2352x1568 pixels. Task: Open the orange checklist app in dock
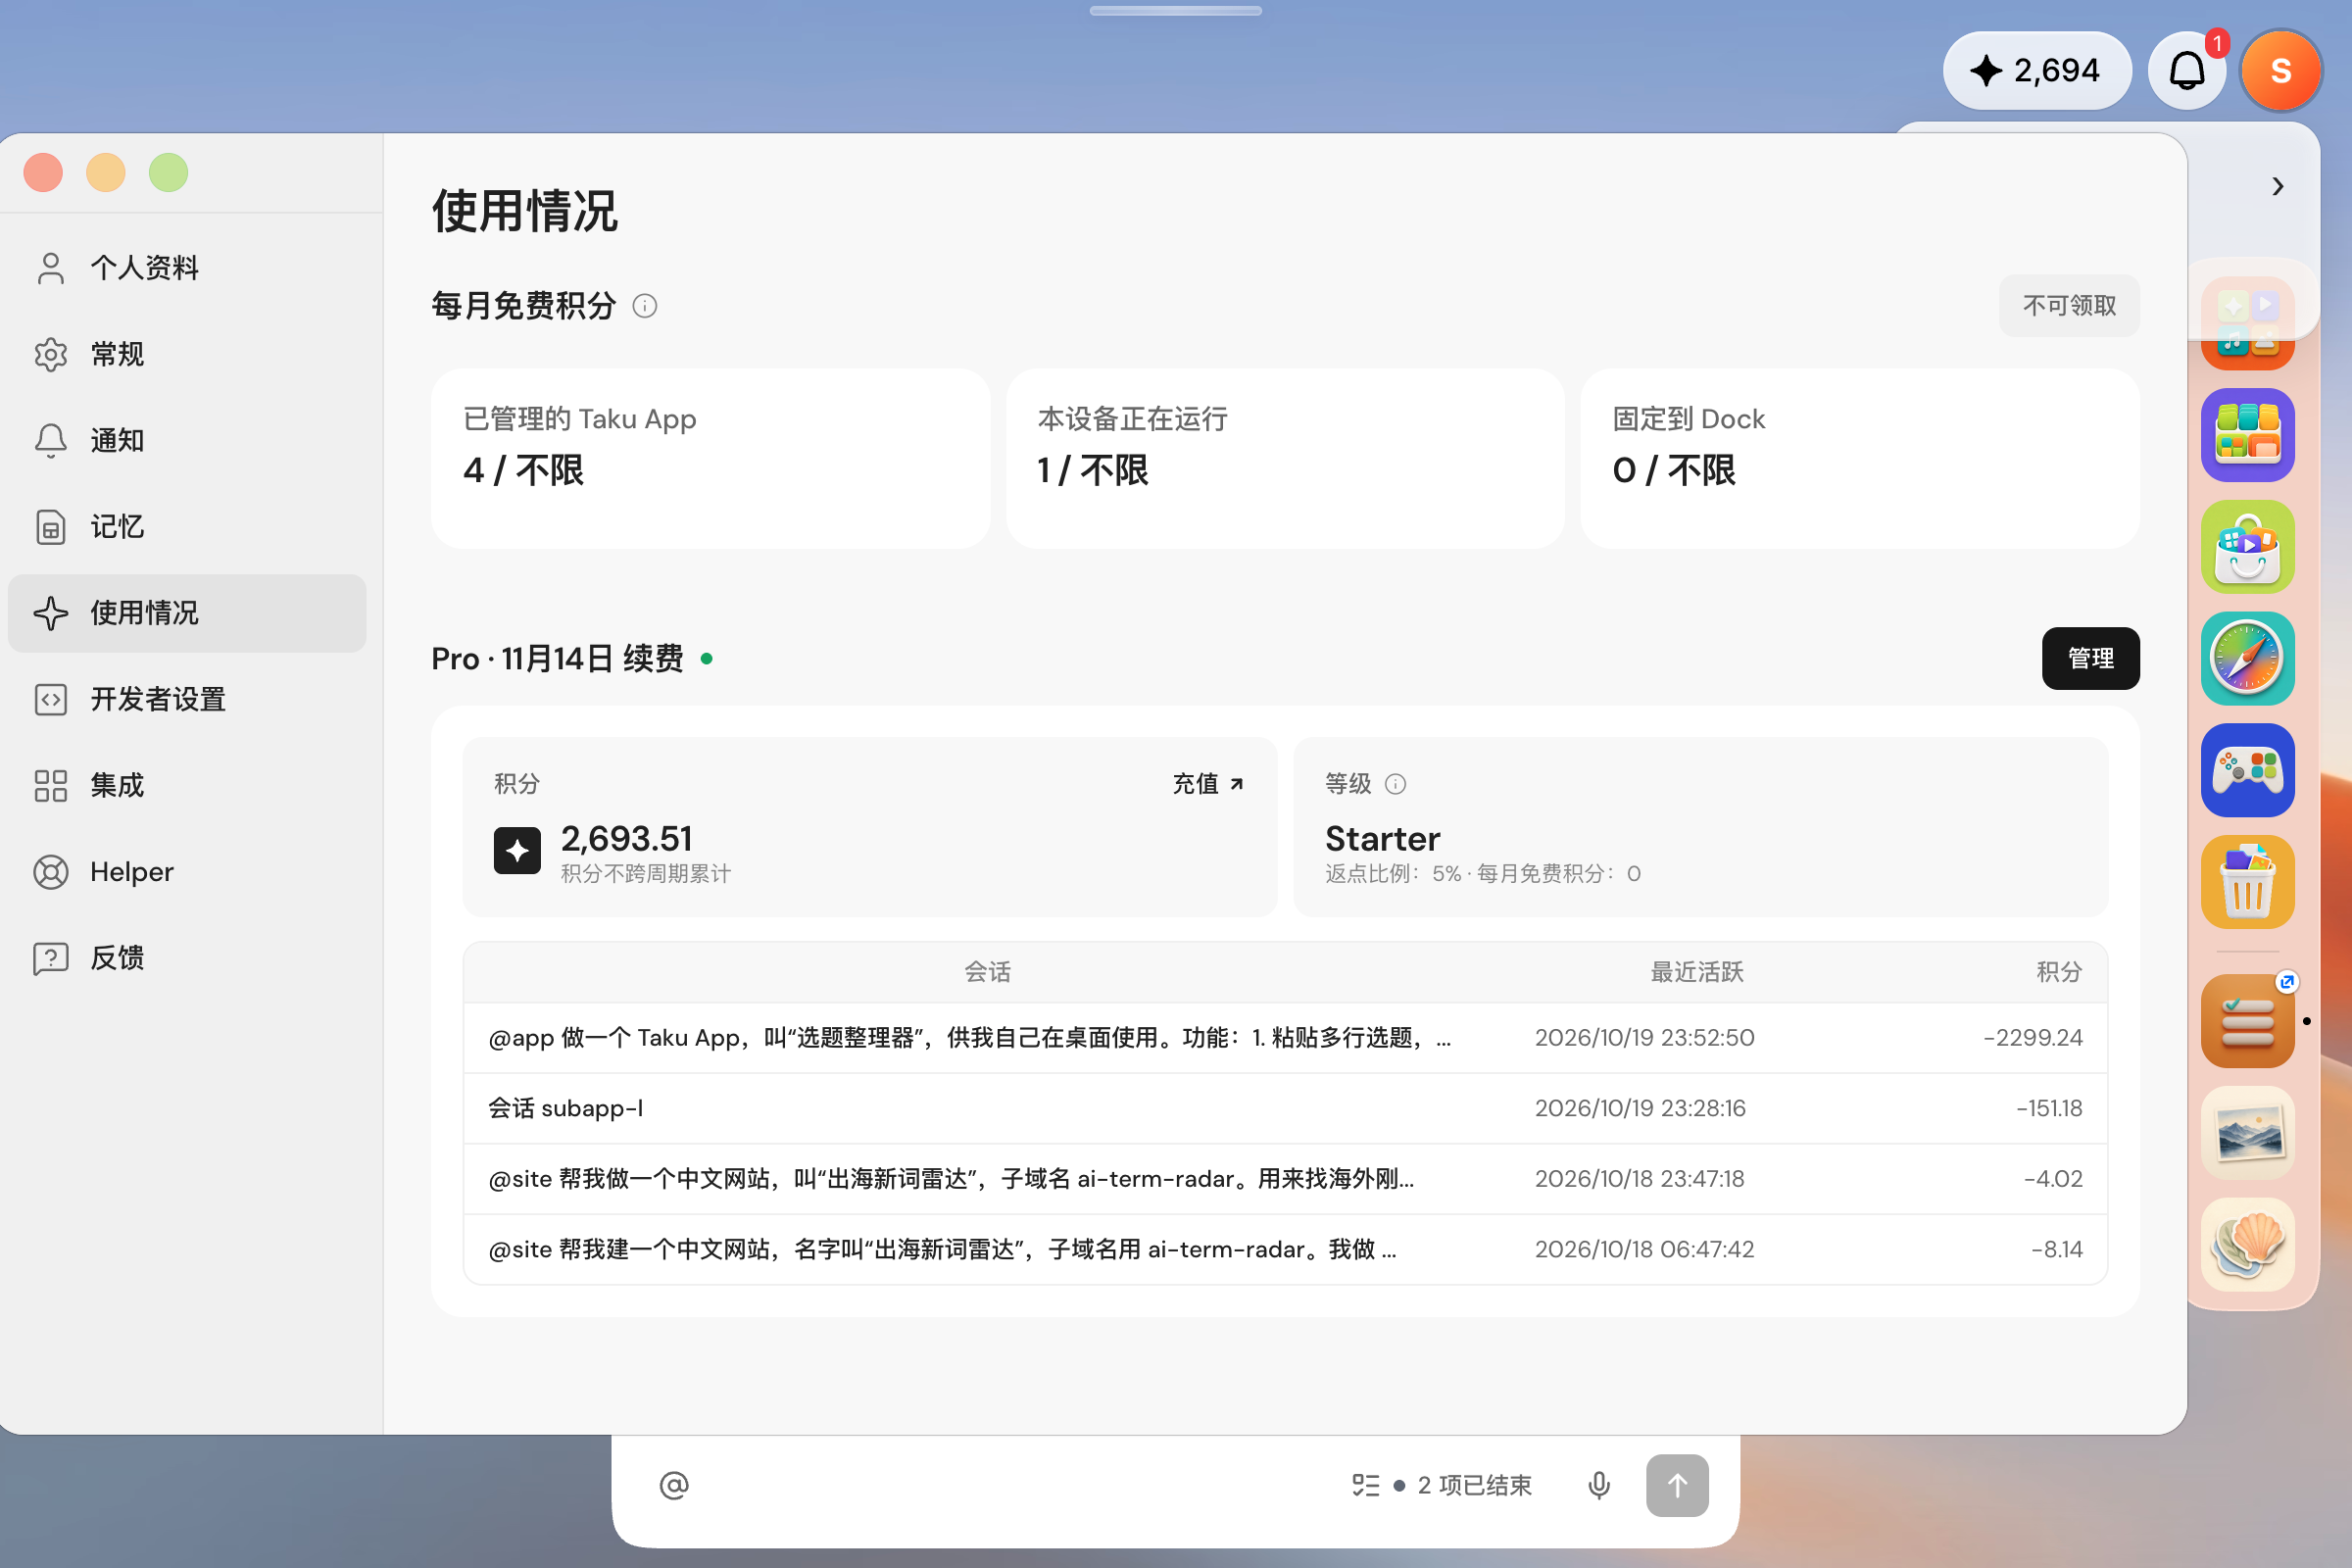[x=2247, y=1021]
